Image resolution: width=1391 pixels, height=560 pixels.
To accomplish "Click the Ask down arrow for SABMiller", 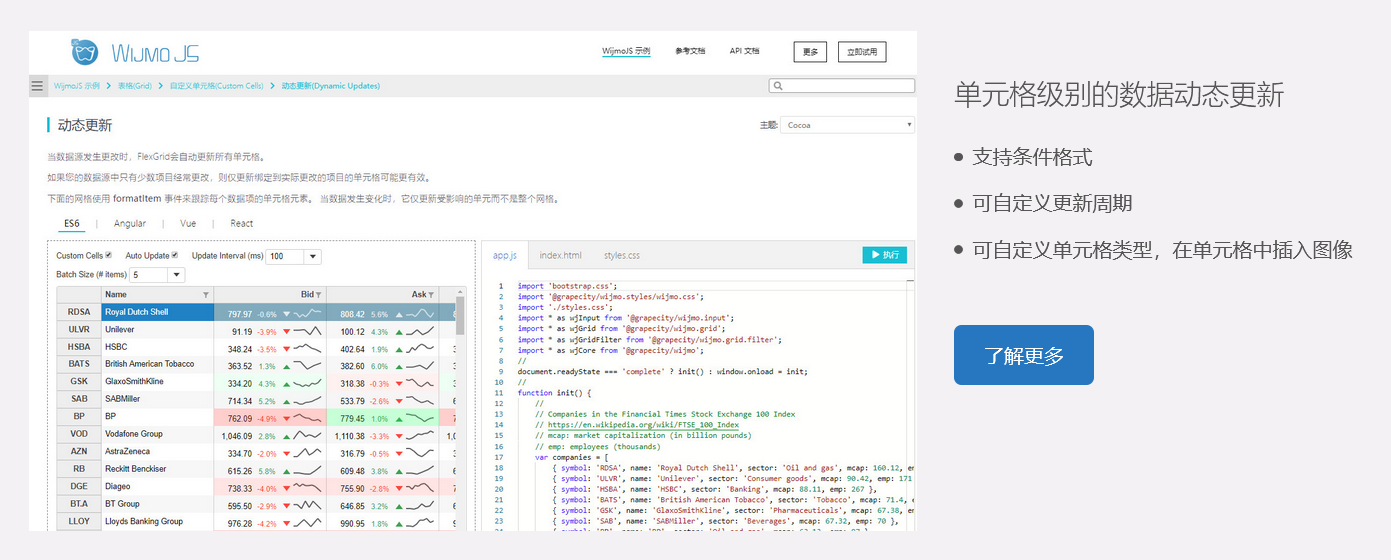I will pos(398,400).
